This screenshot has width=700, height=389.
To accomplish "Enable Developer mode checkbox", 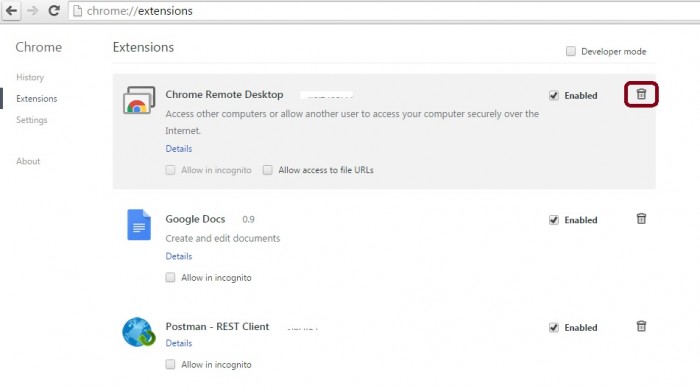I will 571,51.
